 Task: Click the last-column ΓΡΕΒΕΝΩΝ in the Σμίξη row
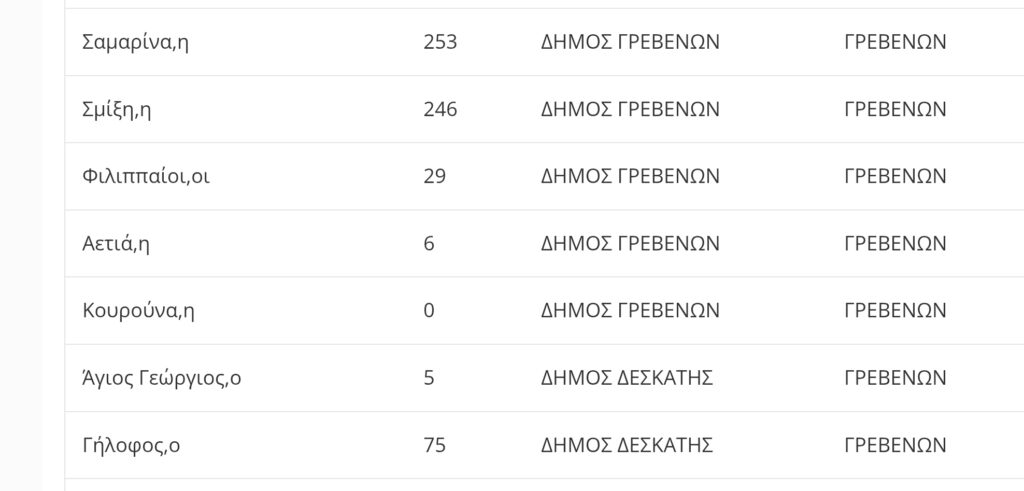[895, 109]
